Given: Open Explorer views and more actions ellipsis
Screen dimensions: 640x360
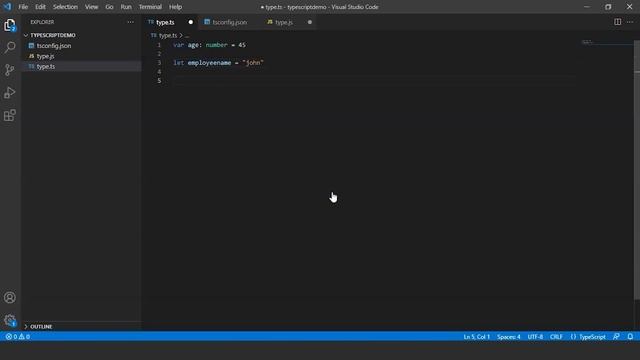Looking at the screenshot, I should (x=130, y=22).
